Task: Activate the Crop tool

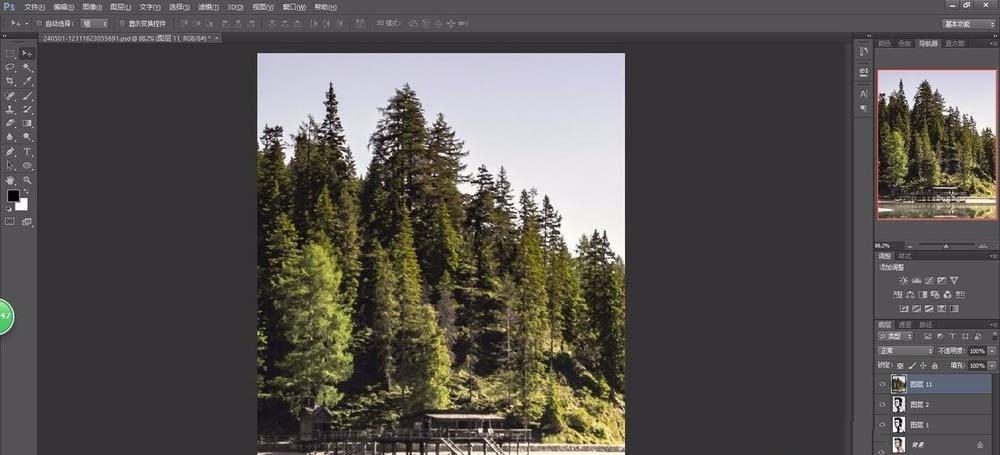Action: click(x=10, y=81)
